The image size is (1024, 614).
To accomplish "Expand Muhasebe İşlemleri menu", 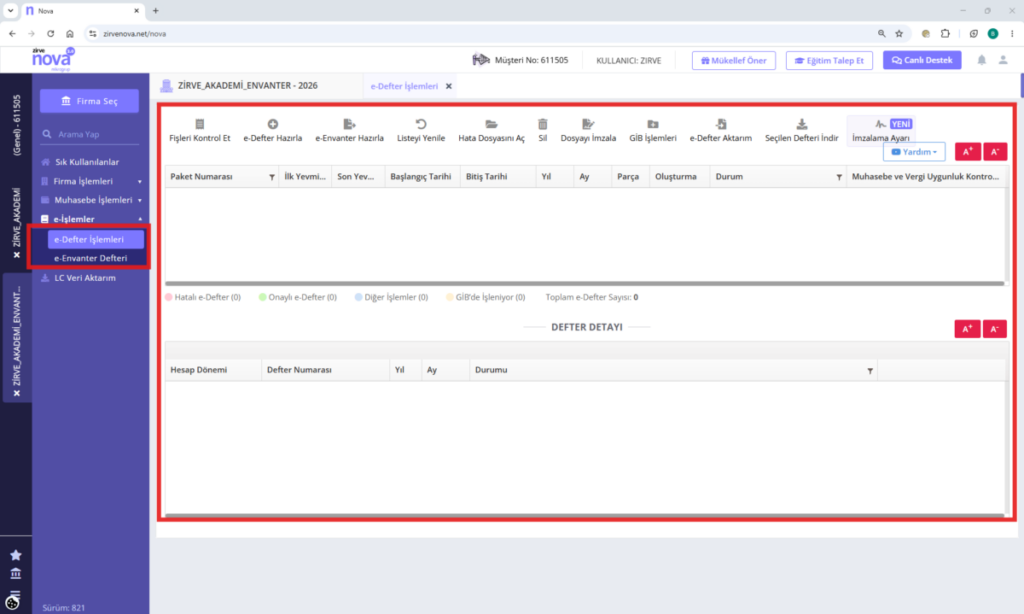I will 91,200.
